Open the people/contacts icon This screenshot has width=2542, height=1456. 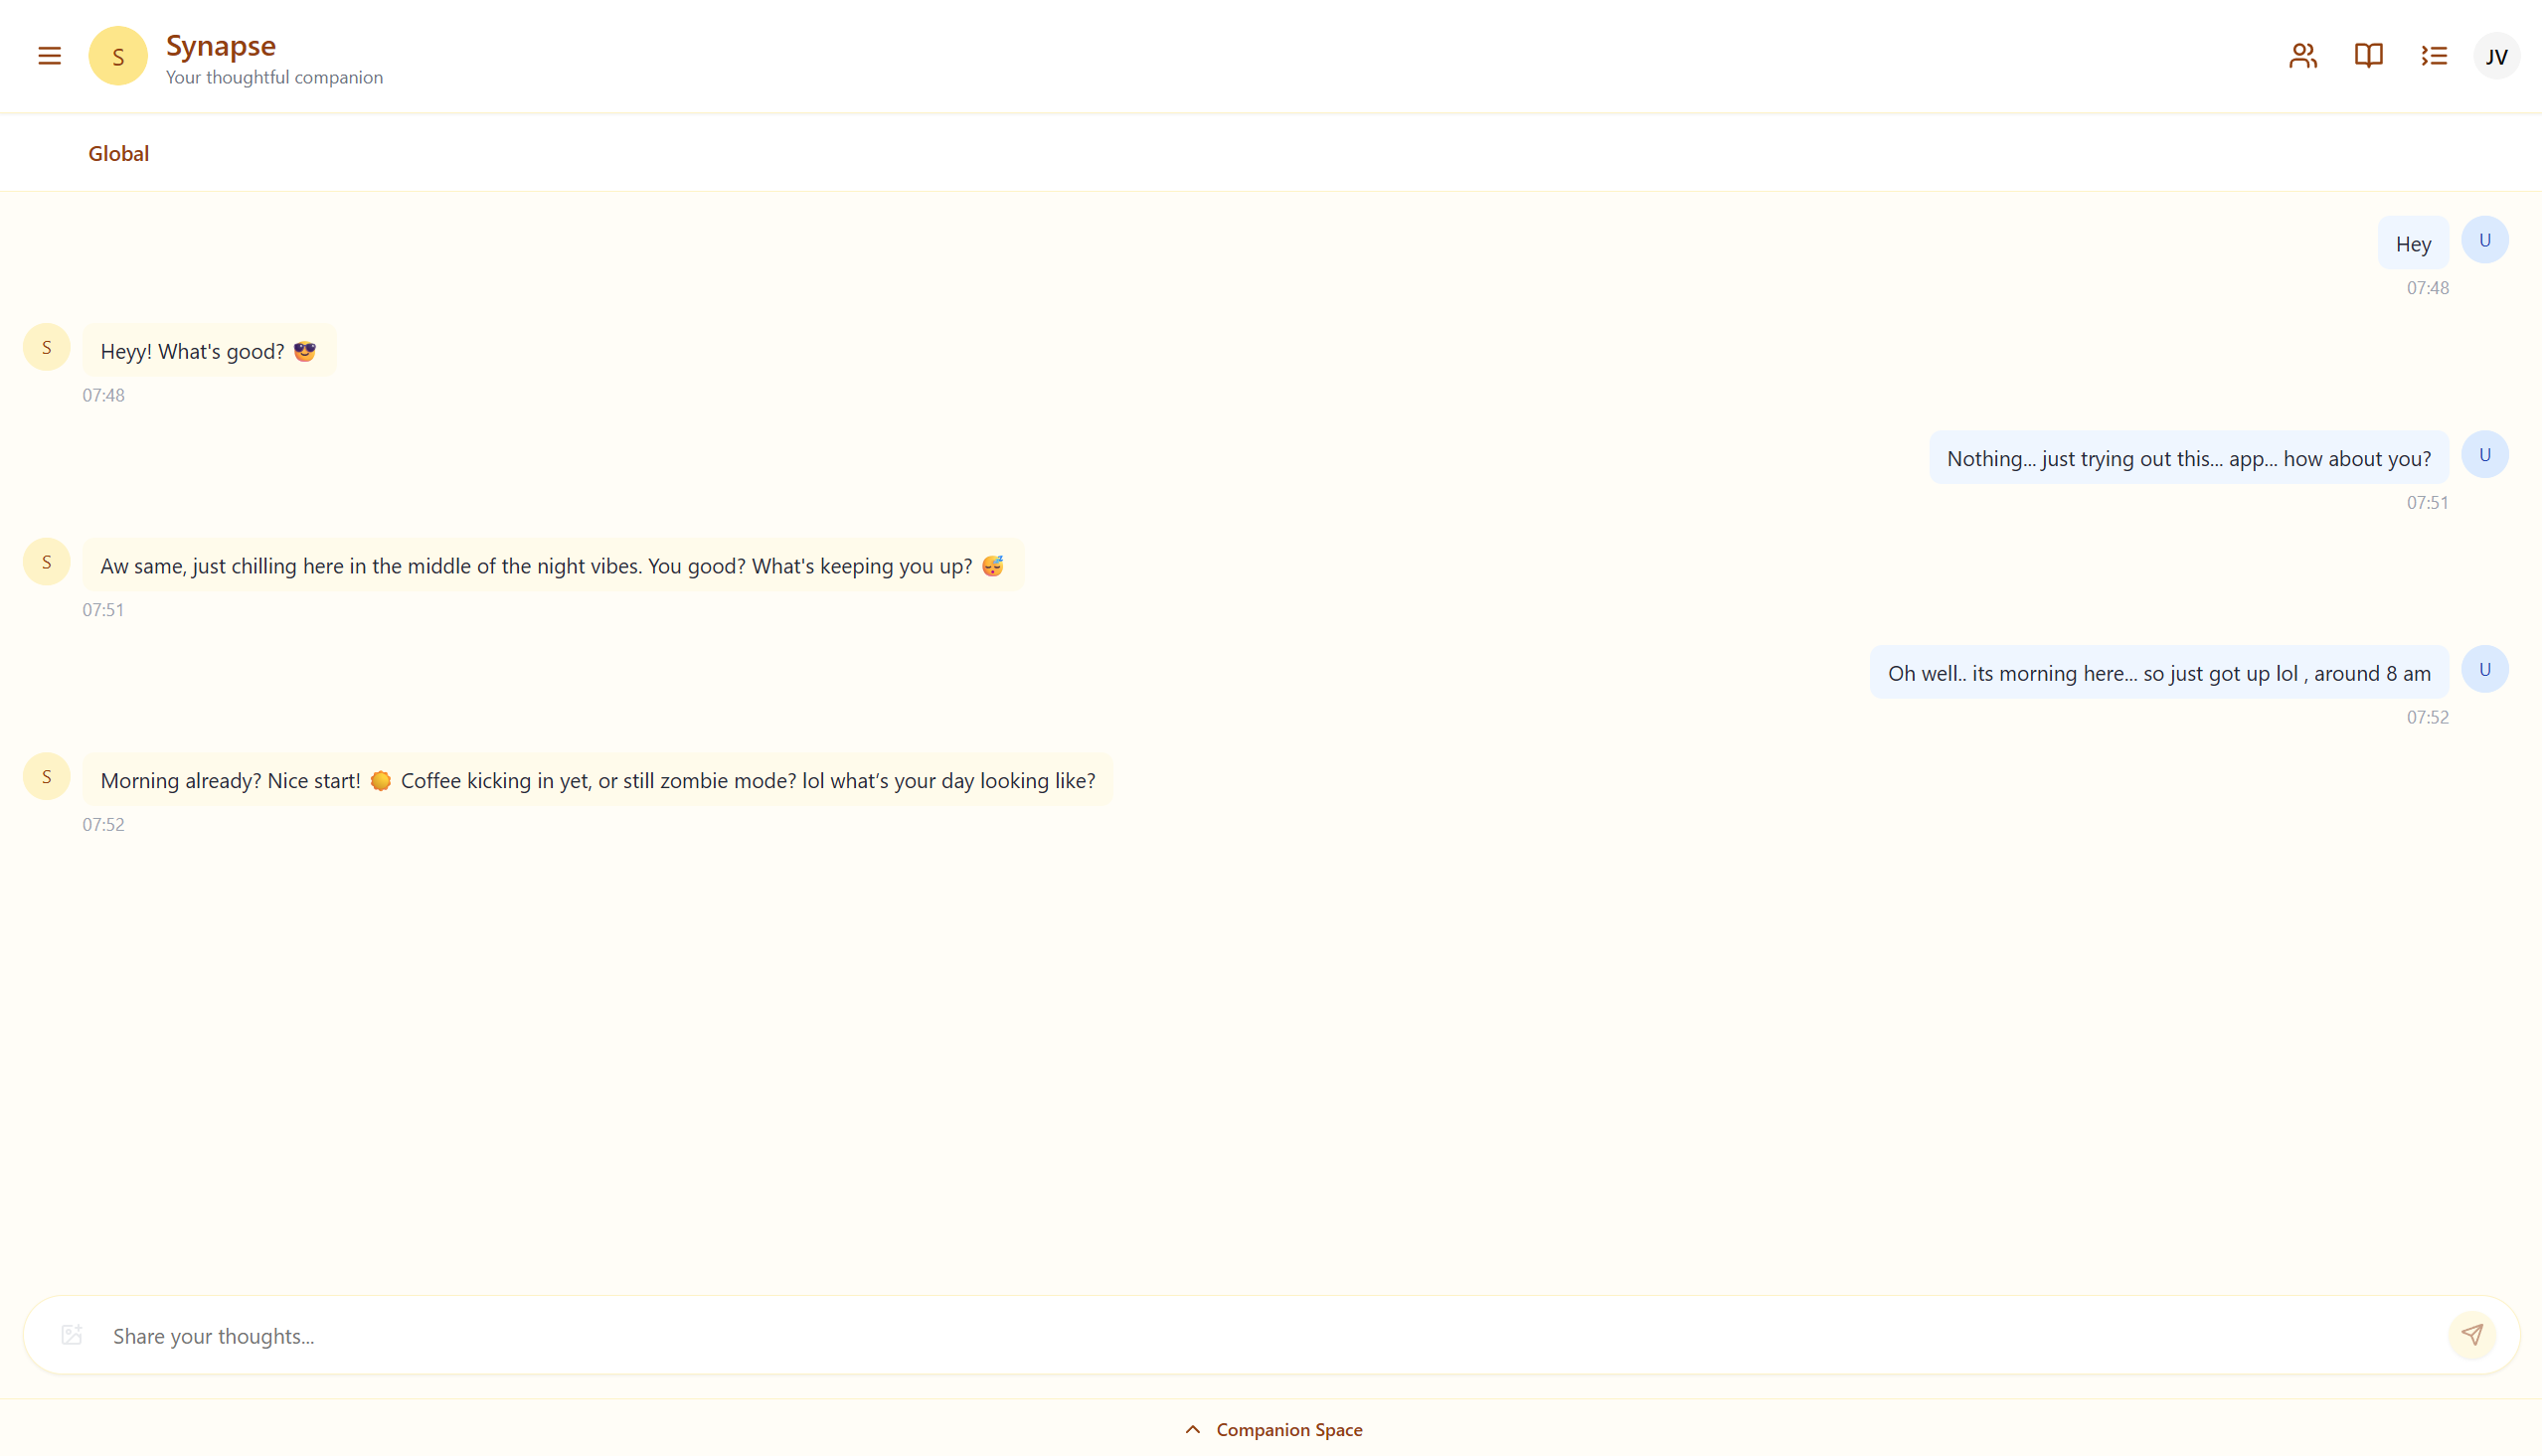point(2303,56)
